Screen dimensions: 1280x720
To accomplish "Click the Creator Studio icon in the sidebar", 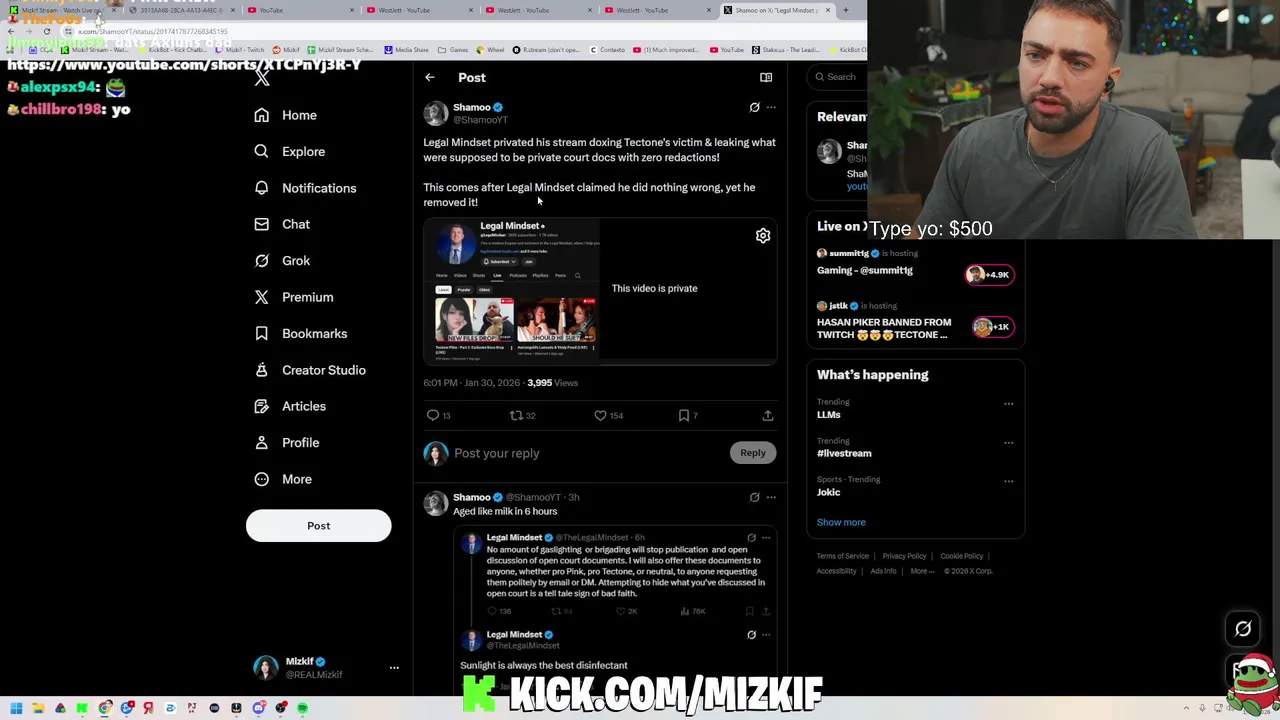I will coord(261,370).
